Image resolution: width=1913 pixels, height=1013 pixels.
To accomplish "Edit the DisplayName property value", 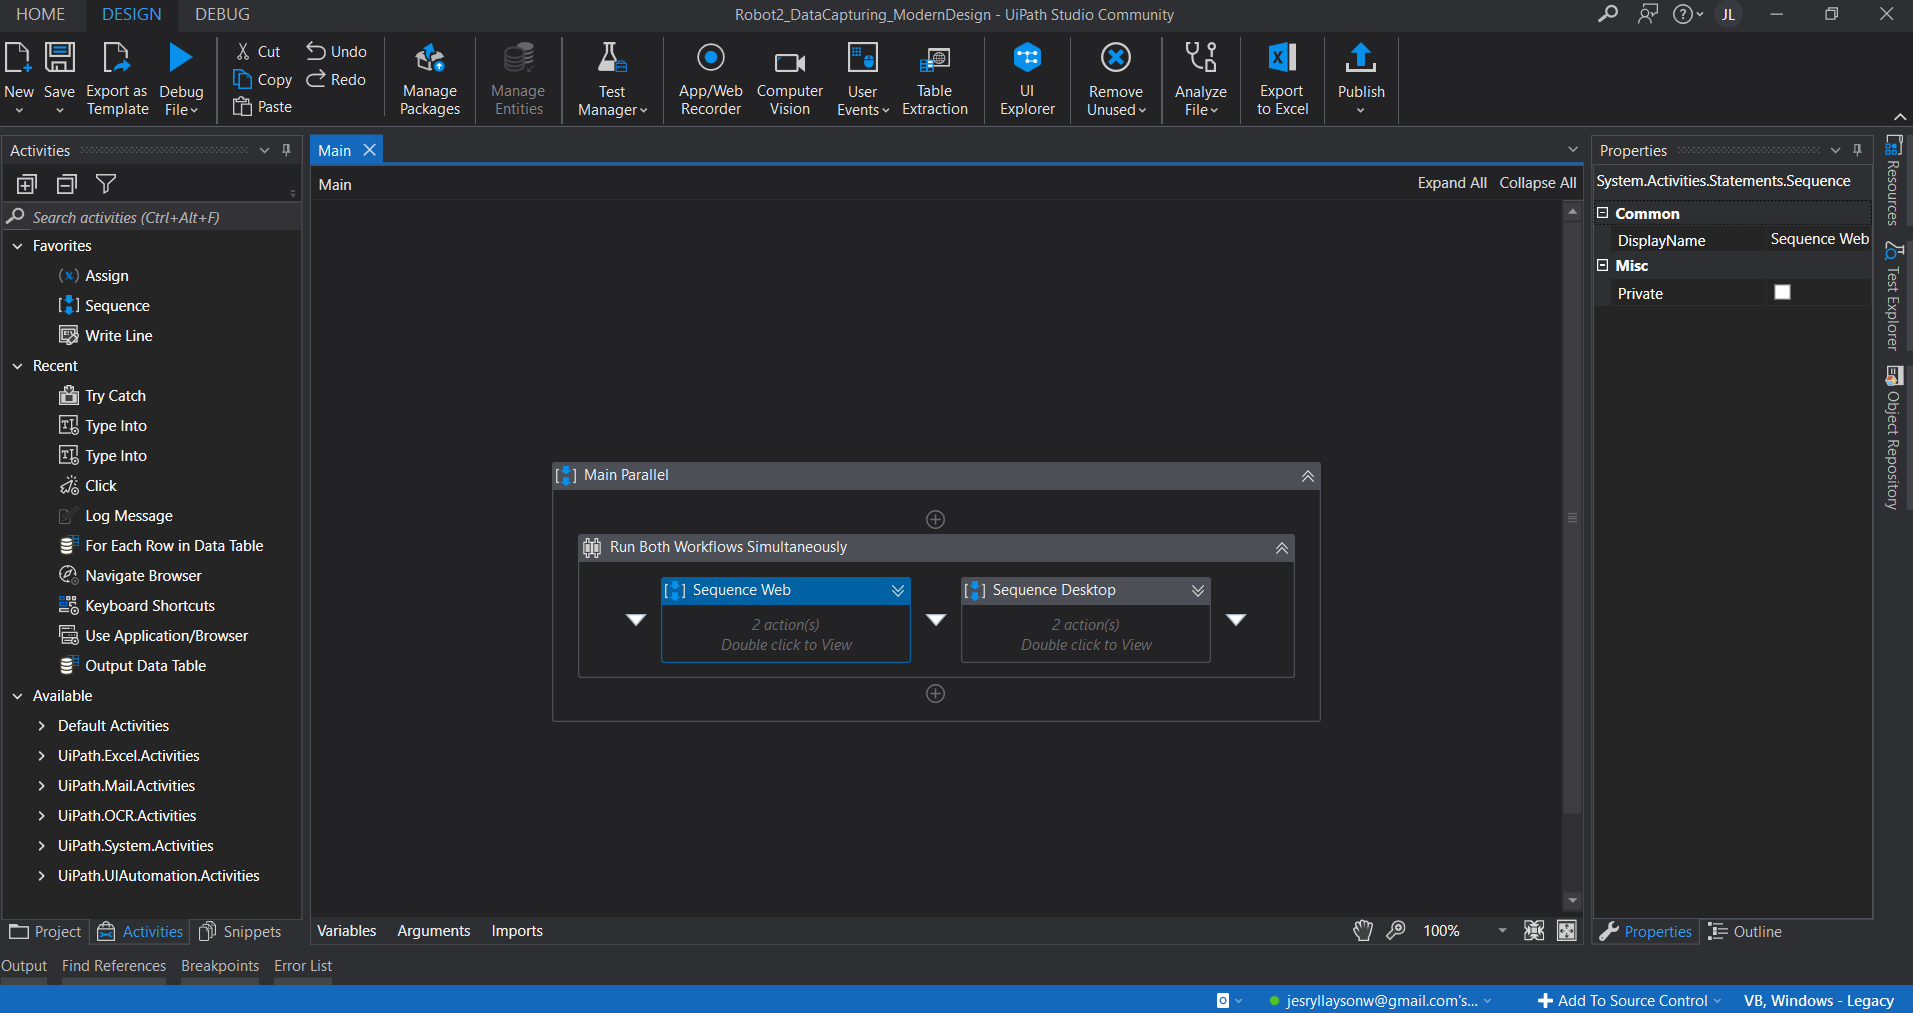I will [x=1819, y=239].
